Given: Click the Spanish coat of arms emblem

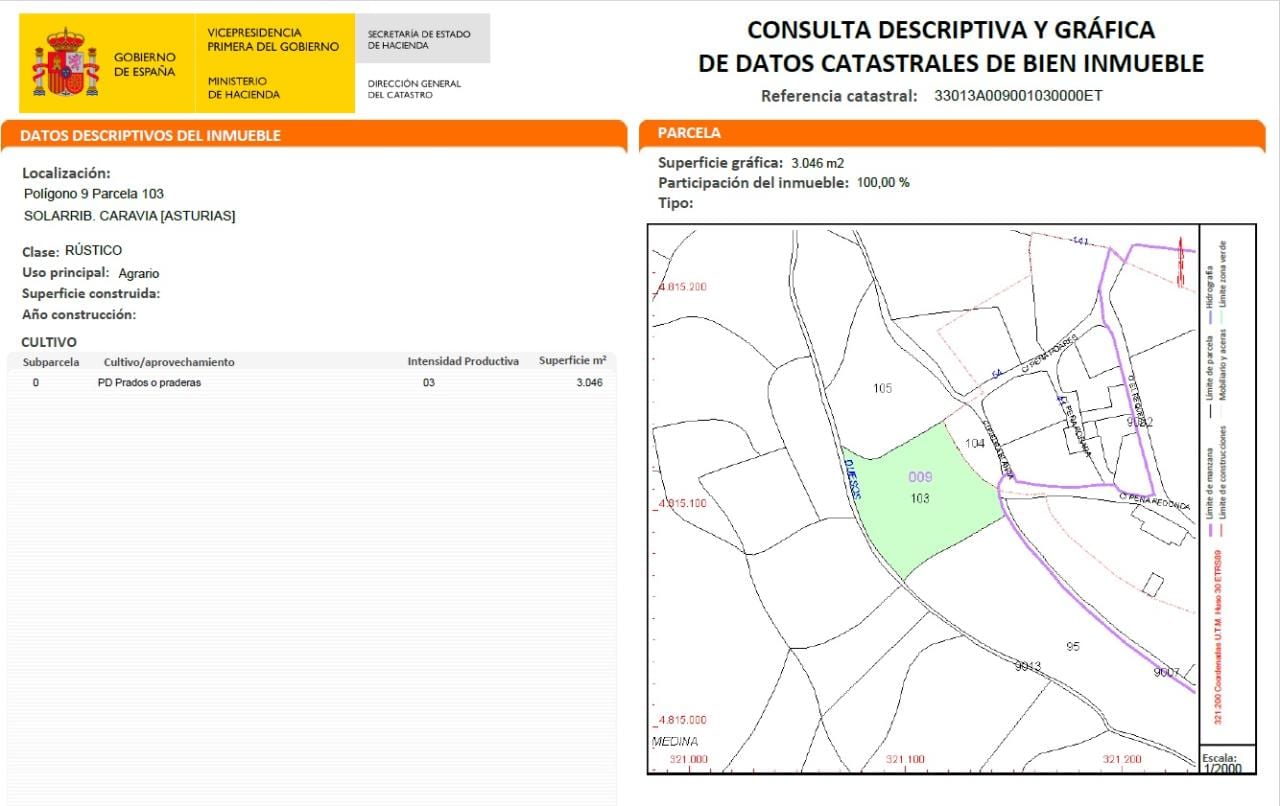Looking at the screenshot, I should pos(67,63).
